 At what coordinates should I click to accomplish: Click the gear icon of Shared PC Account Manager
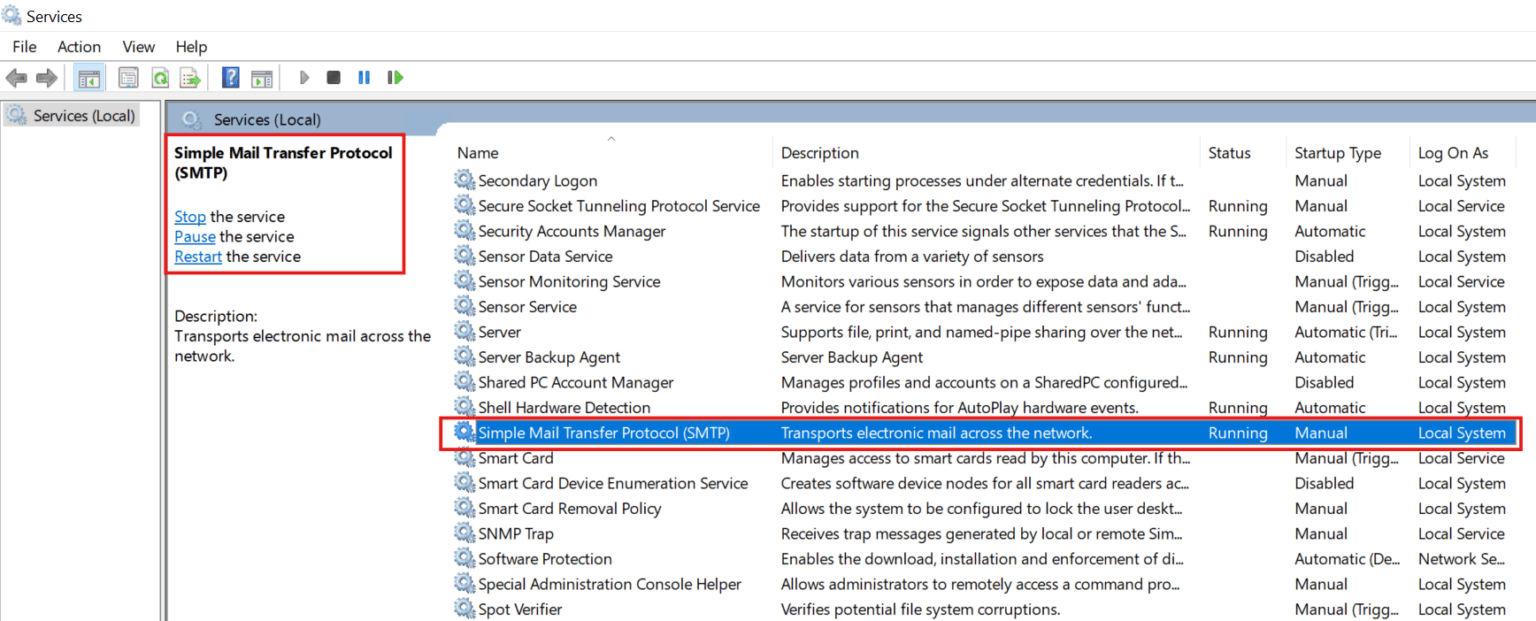pos(465,382)
